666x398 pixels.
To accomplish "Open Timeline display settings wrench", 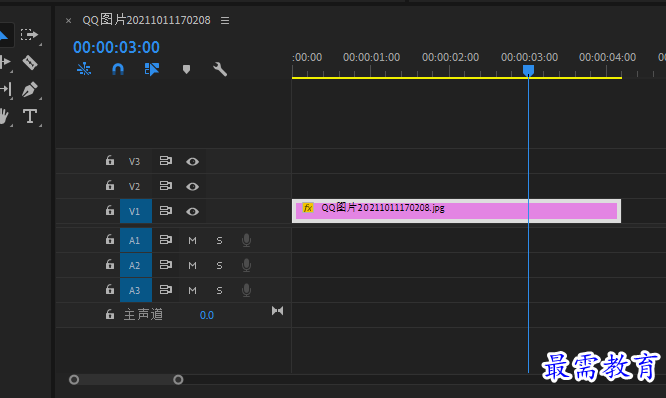I will (220, 69).
